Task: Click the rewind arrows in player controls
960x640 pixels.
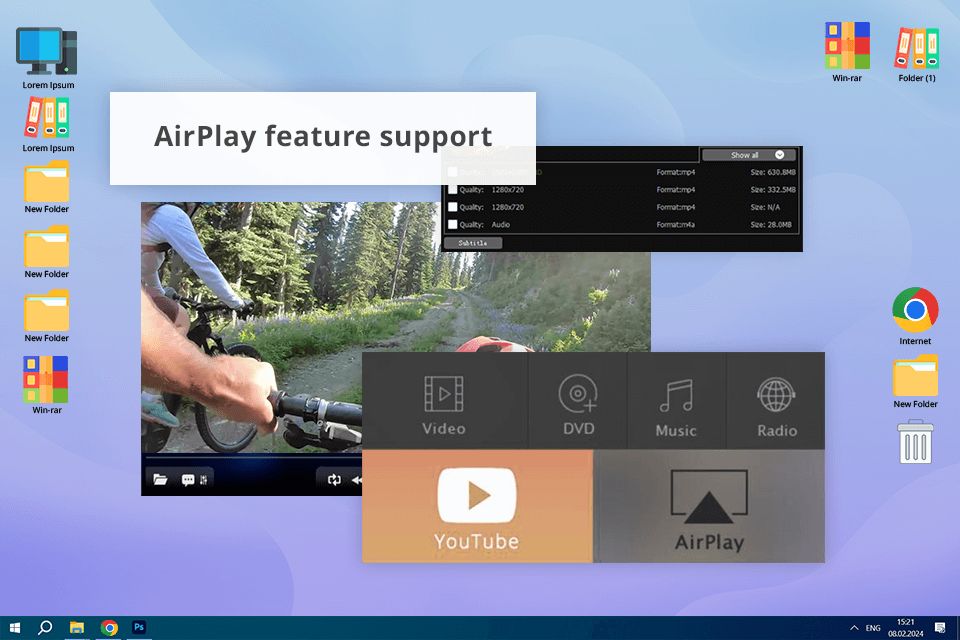Action: coord(356,480)
